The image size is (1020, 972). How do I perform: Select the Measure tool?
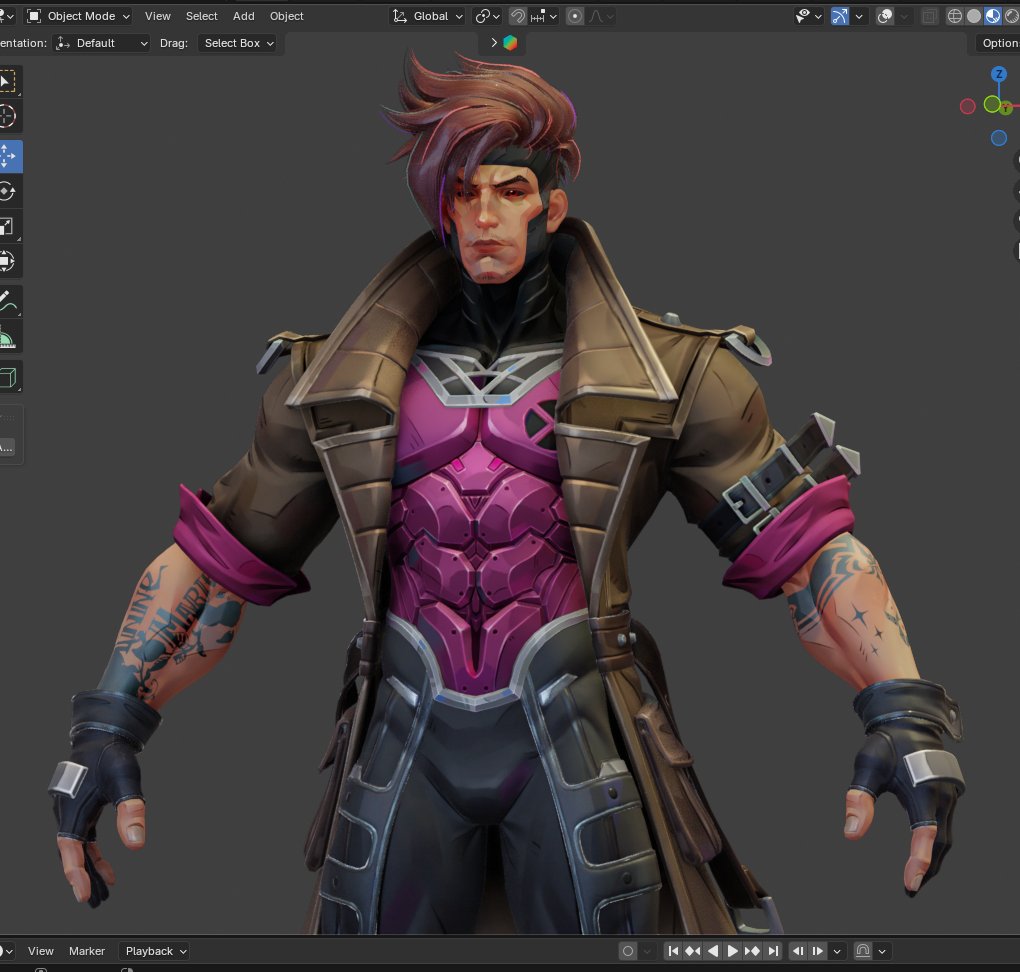coord(8,336)
